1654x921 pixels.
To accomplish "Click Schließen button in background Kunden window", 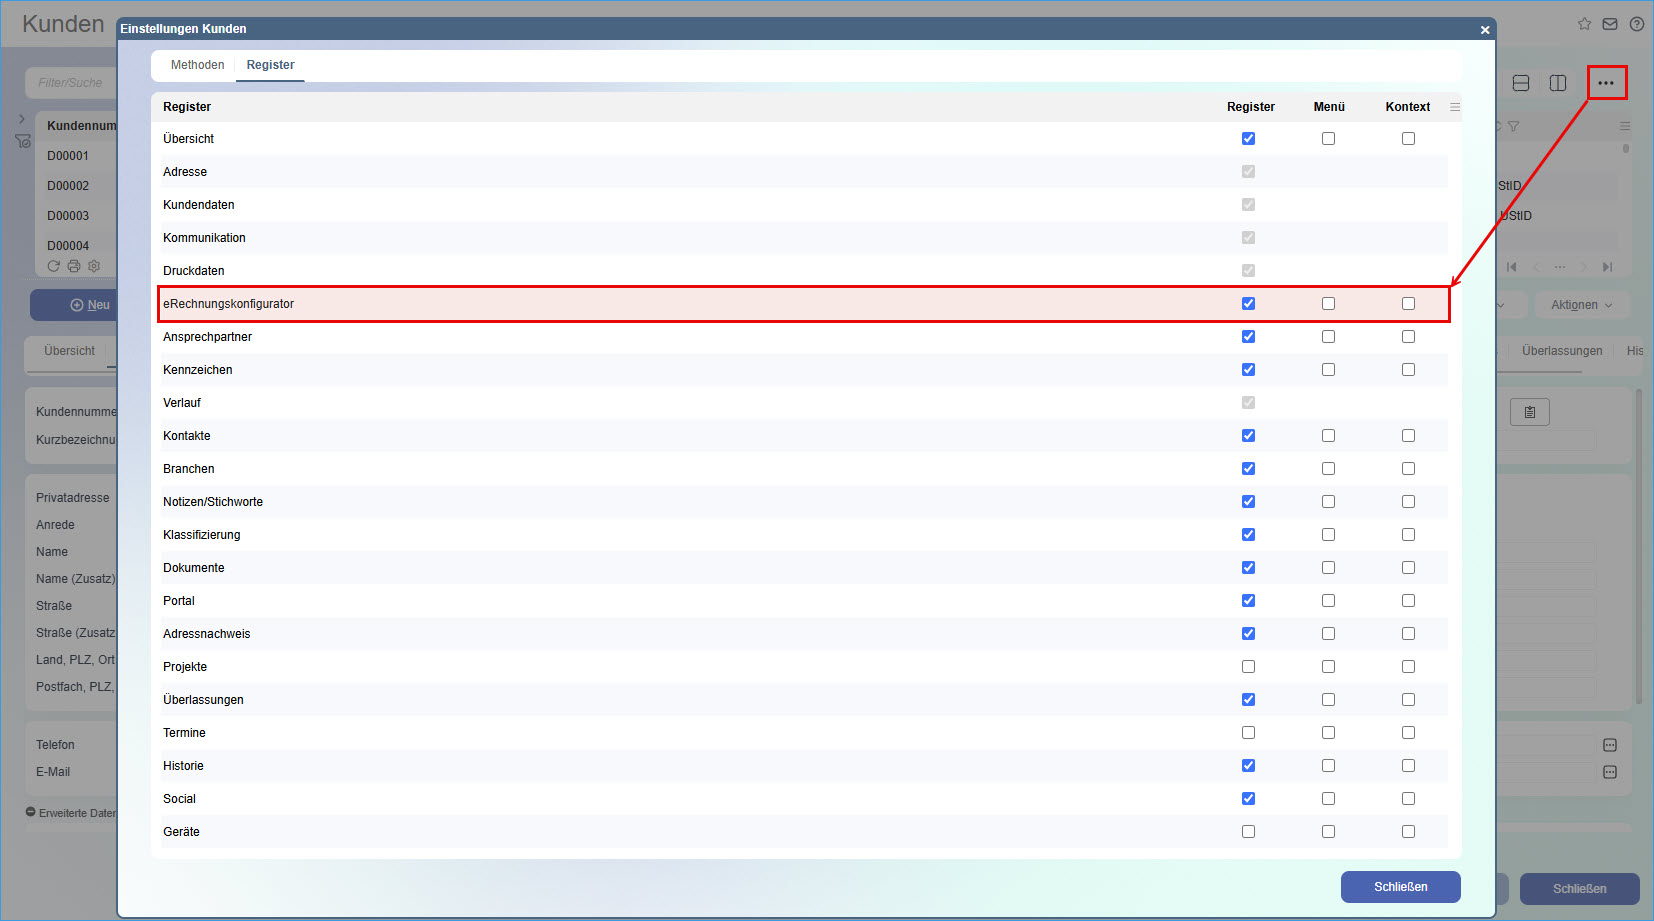I will [1579, 889].
